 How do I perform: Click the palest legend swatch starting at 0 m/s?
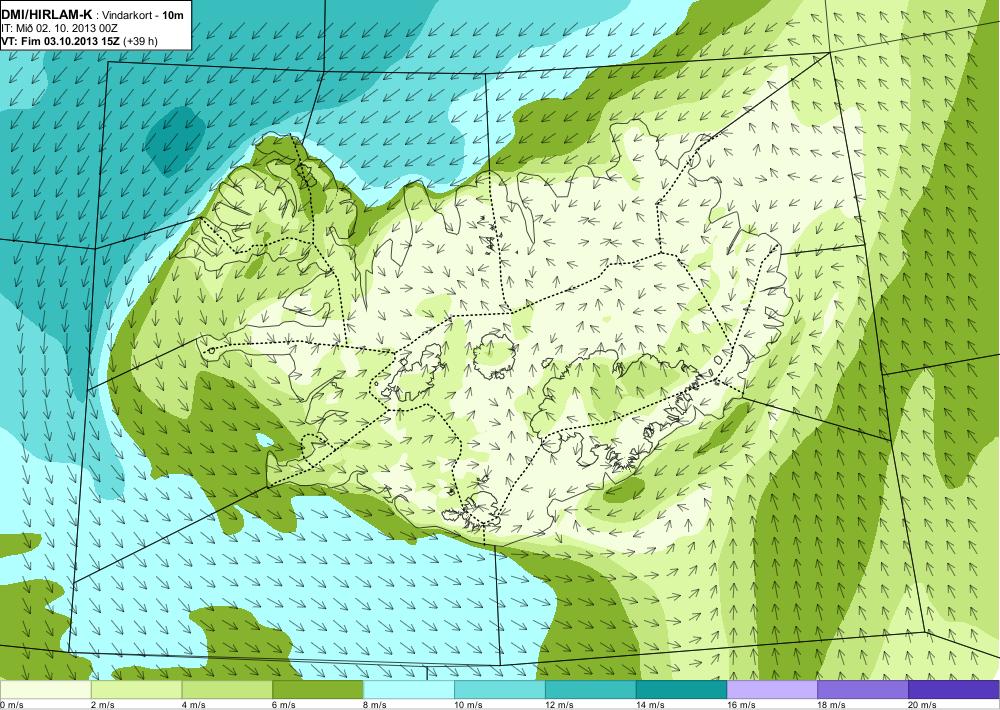click(45, 690)
